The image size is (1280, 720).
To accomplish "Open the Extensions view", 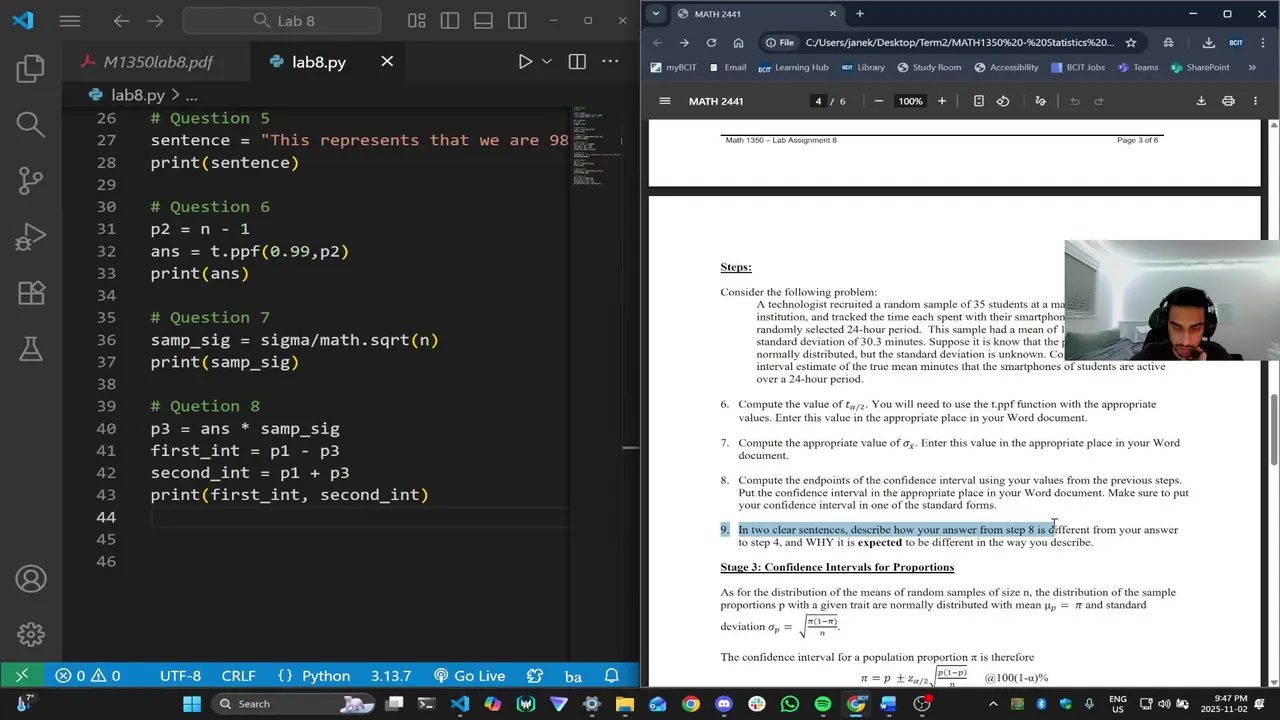I will [x=31, y=293].
